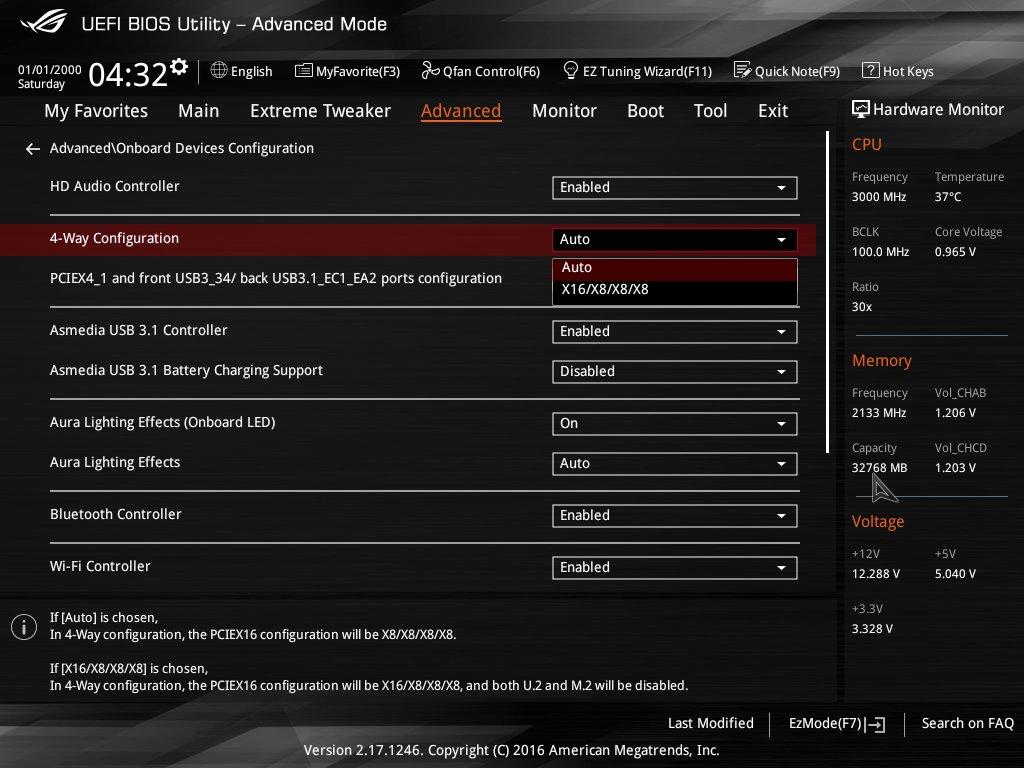
Task: Click the Advanced\Onboard Devices Configuration breadcrumb
Action: tap(182, 148)
